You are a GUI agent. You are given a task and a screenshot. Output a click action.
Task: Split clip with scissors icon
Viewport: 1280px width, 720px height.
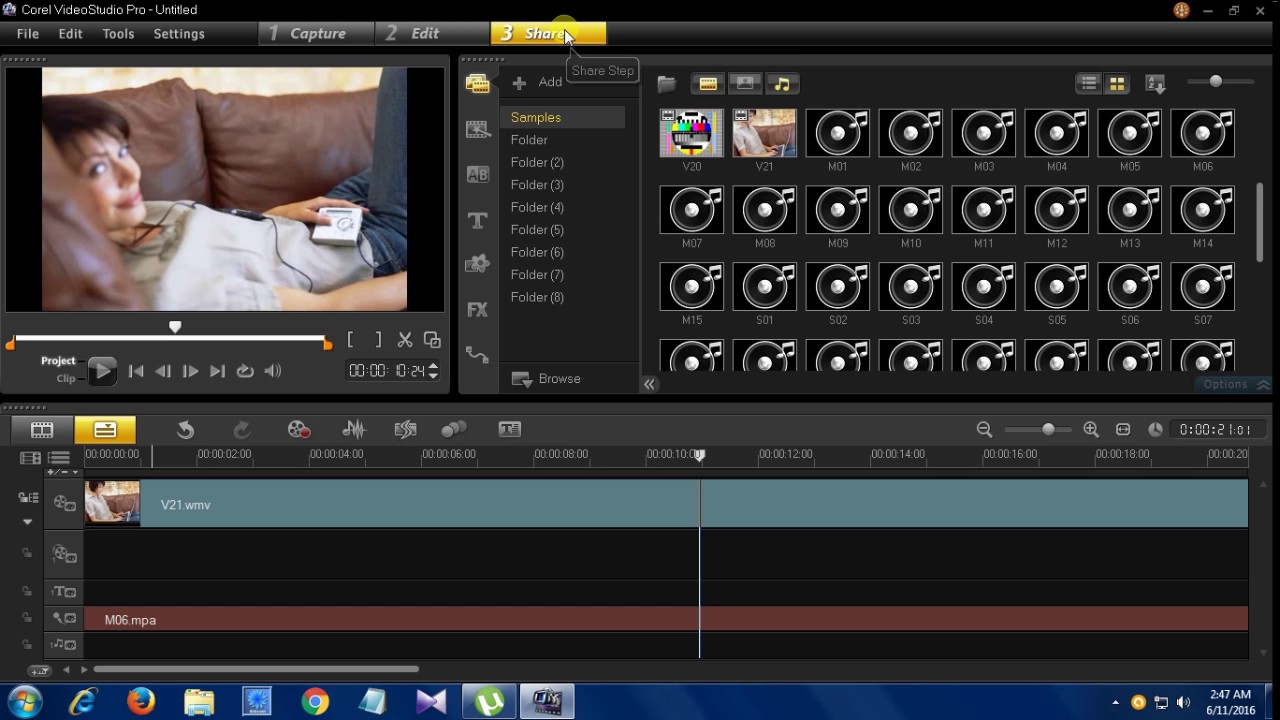(x=405, y=340)
